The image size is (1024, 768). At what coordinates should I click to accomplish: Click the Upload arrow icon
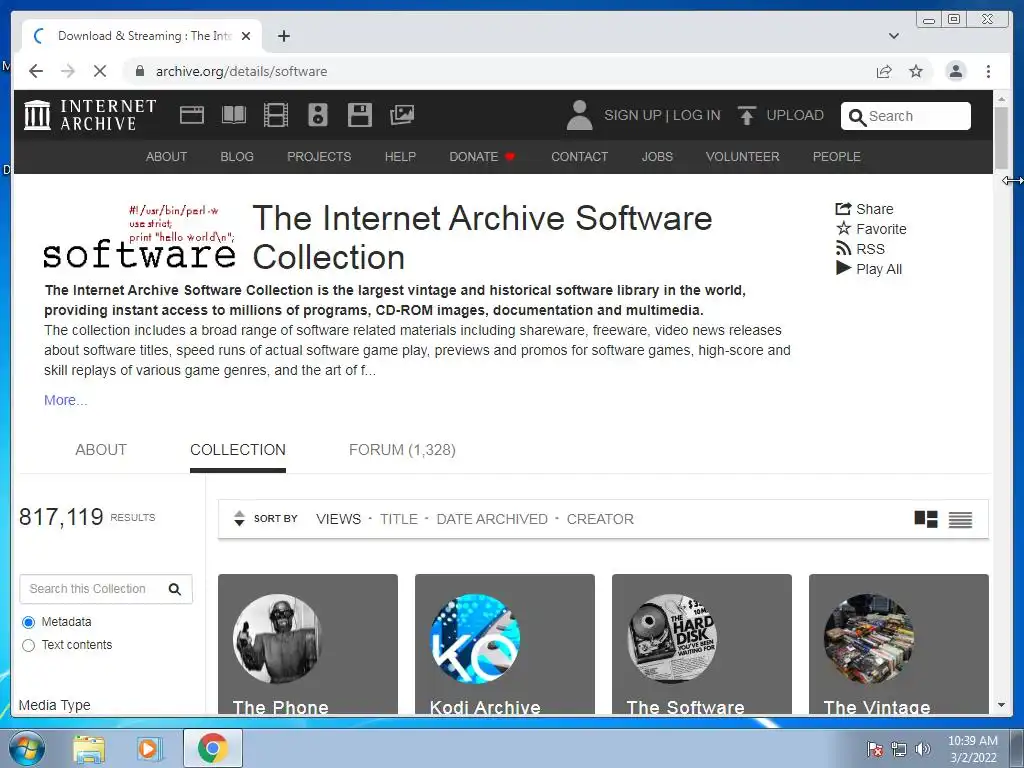click(x=746, y=115)
